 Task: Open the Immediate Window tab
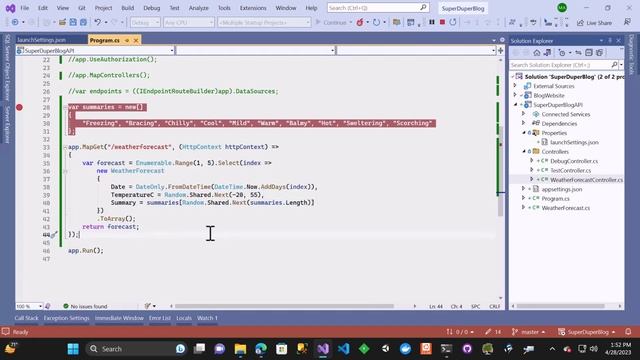[x=119, y=318]
